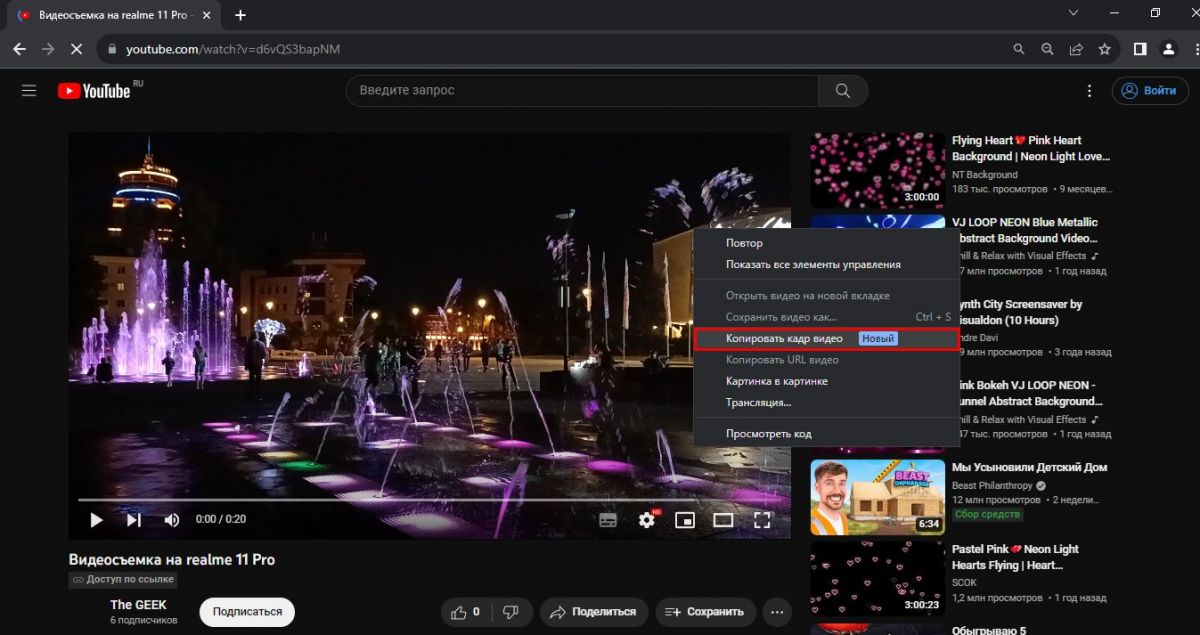The height and width of the screenshot is (635, 1200).
Task: Select Повтор in the context menu
Action: pyautogui.click(x=826, y=243)
